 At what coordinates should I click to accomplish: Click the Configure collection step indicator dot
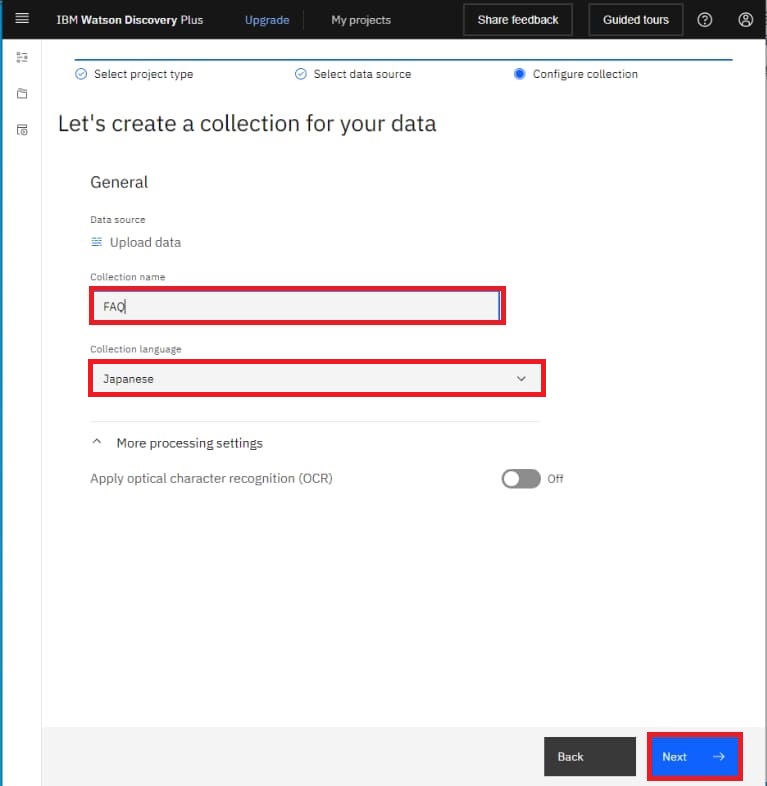pyautogui.click(x=519, y=74)
